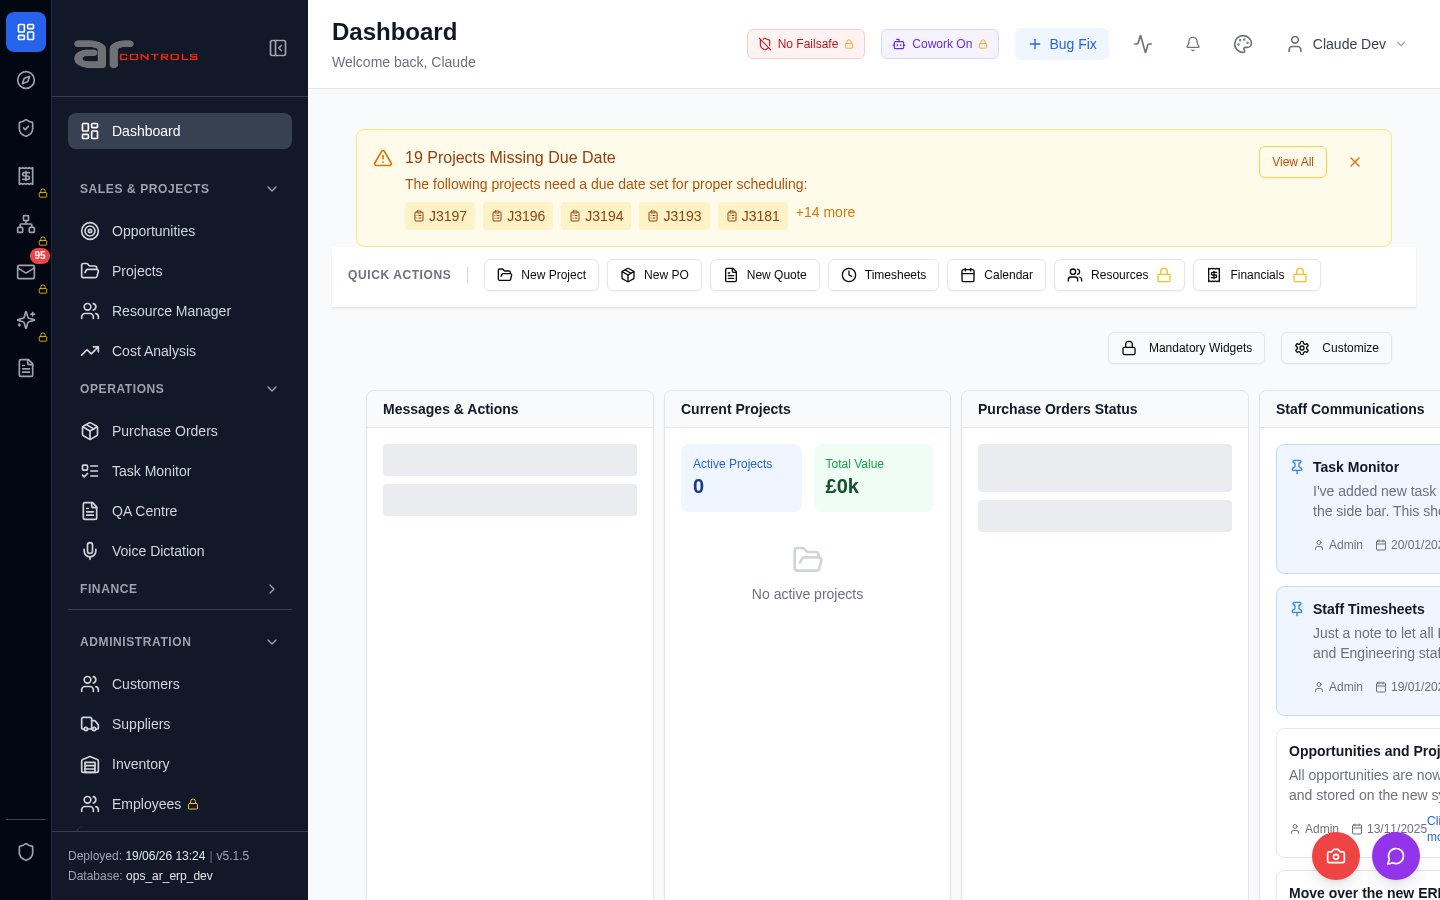Open project chip J3197
This screenshot has height=900, width=1440.
coord(440,216)
